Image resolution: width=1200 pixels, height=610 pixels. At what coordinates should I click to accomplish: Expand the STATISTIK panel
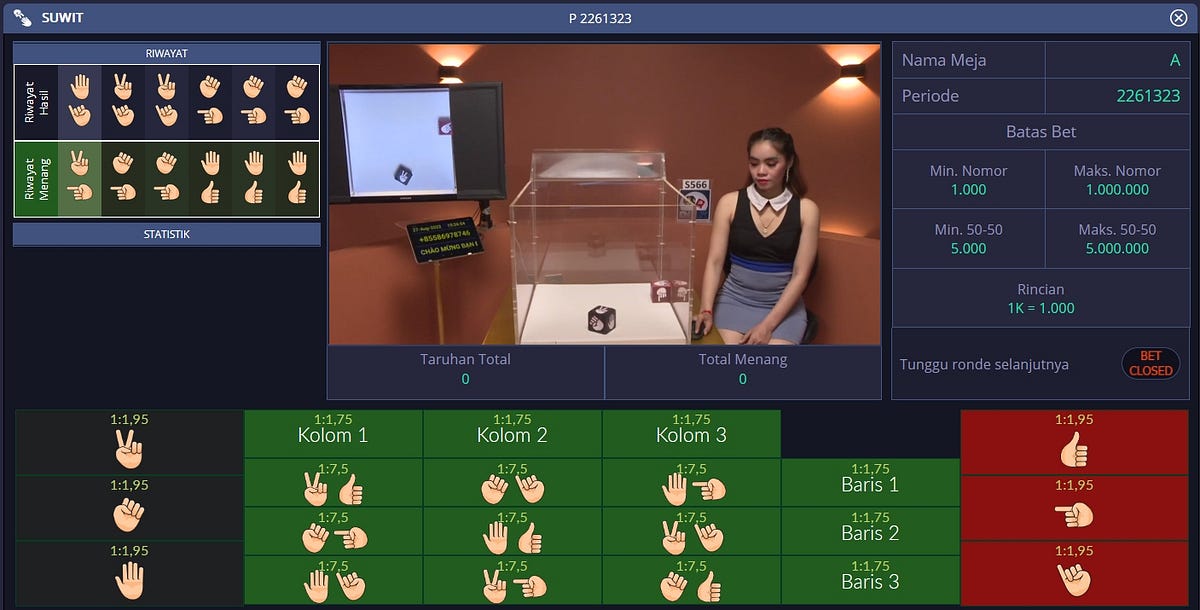(x=166, y=234)
